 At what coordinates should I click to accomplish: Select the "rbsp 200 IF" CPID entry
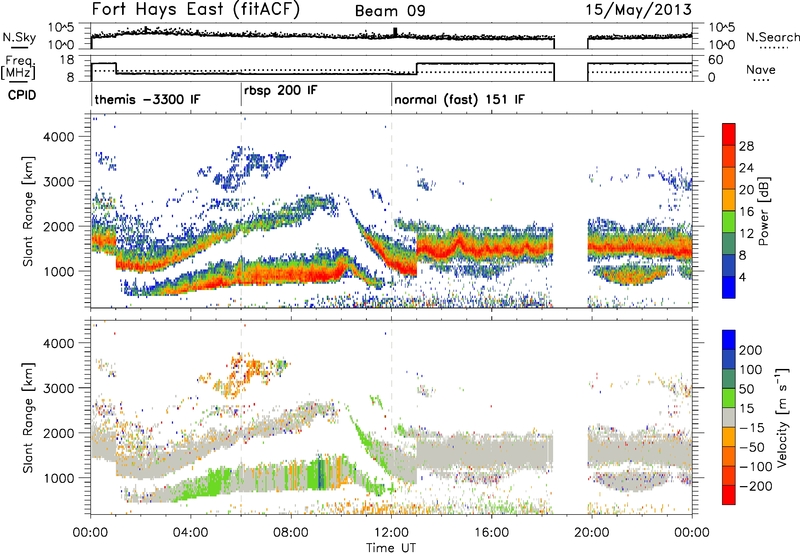point(281,91)
